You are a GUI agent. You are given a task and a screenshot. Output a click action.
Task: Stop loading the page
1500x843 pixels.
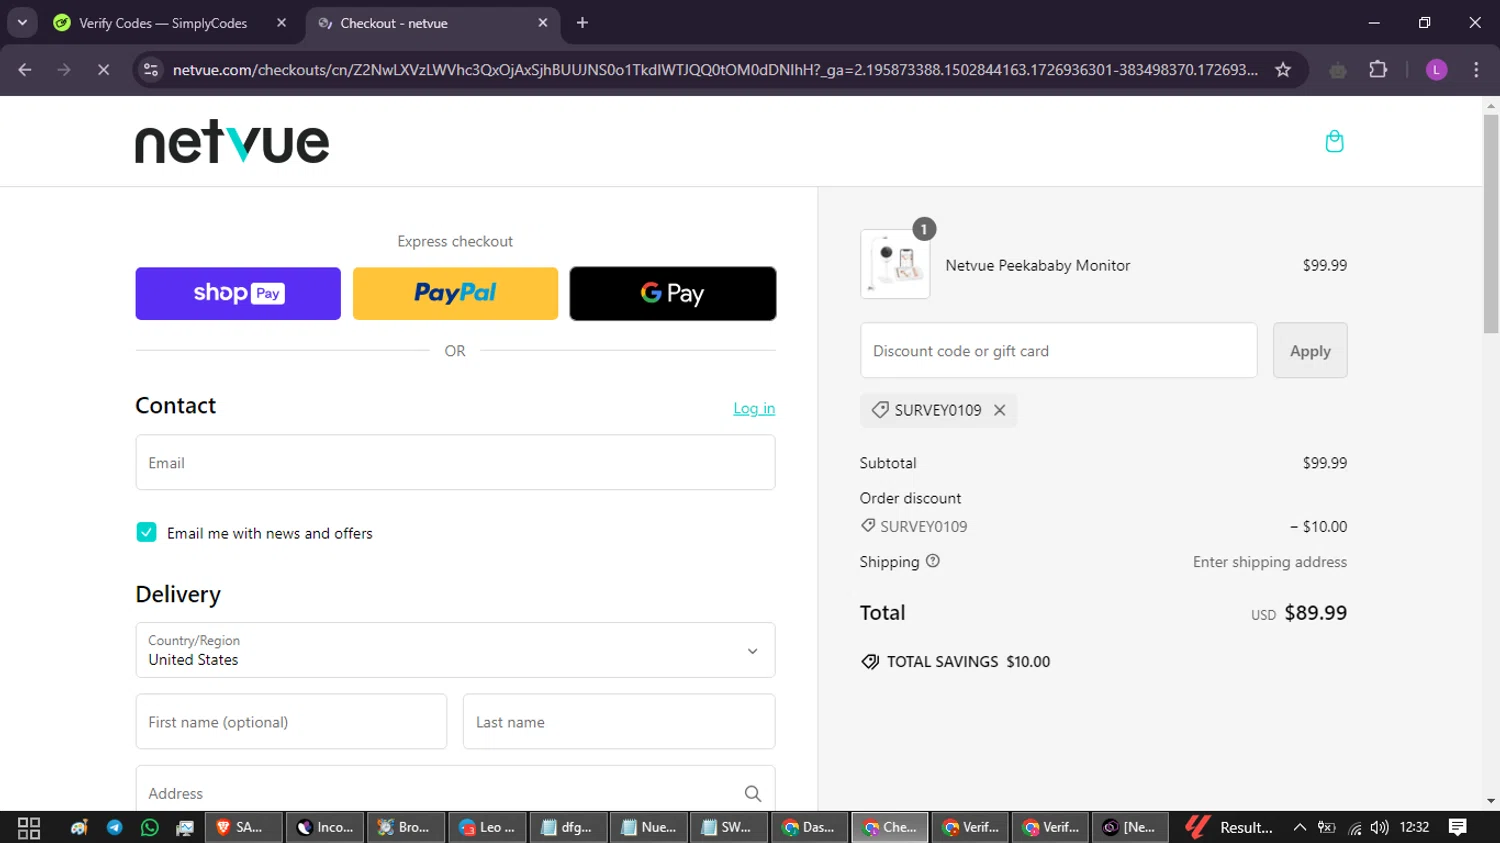click(103, 69)
